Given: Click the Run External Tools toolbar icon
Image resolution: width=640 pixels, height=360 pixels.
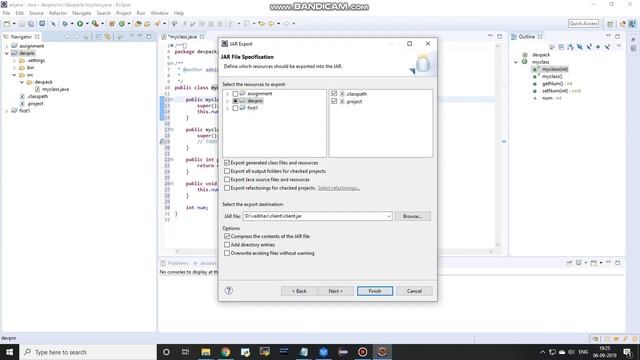Looking at the screenshot, I should (95, 24).
